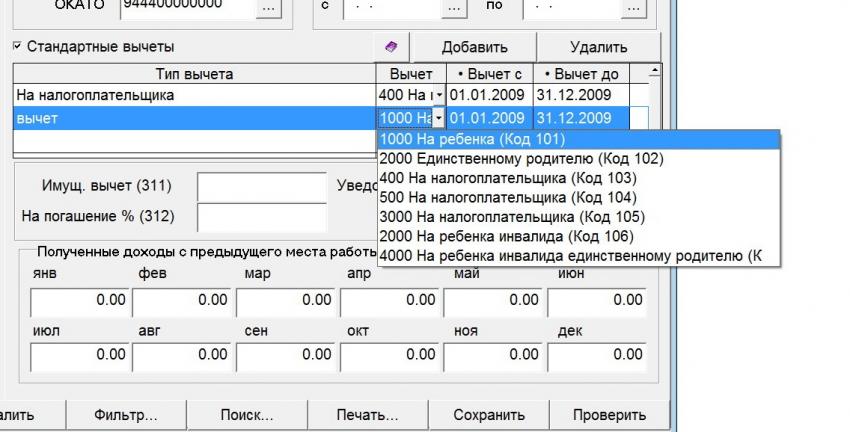Image resolution: width=850 pixels, height=432 pixels.
Task: Open the date 'по' ellipsis picker button
Action: [x=633, y=8]
